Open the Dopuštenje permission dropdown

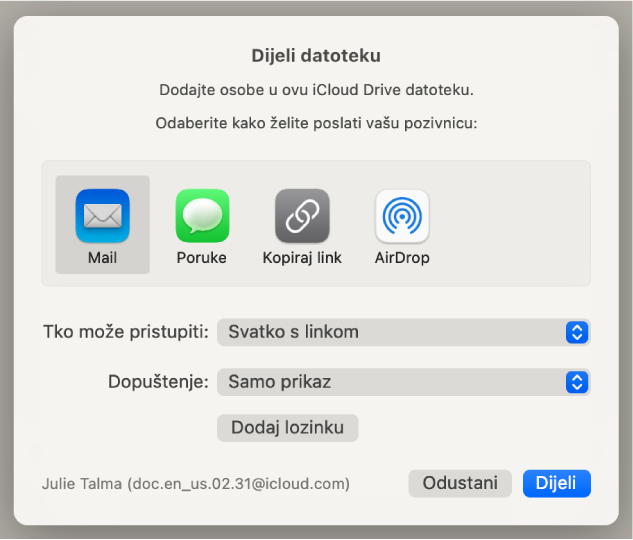click(404, 382)
